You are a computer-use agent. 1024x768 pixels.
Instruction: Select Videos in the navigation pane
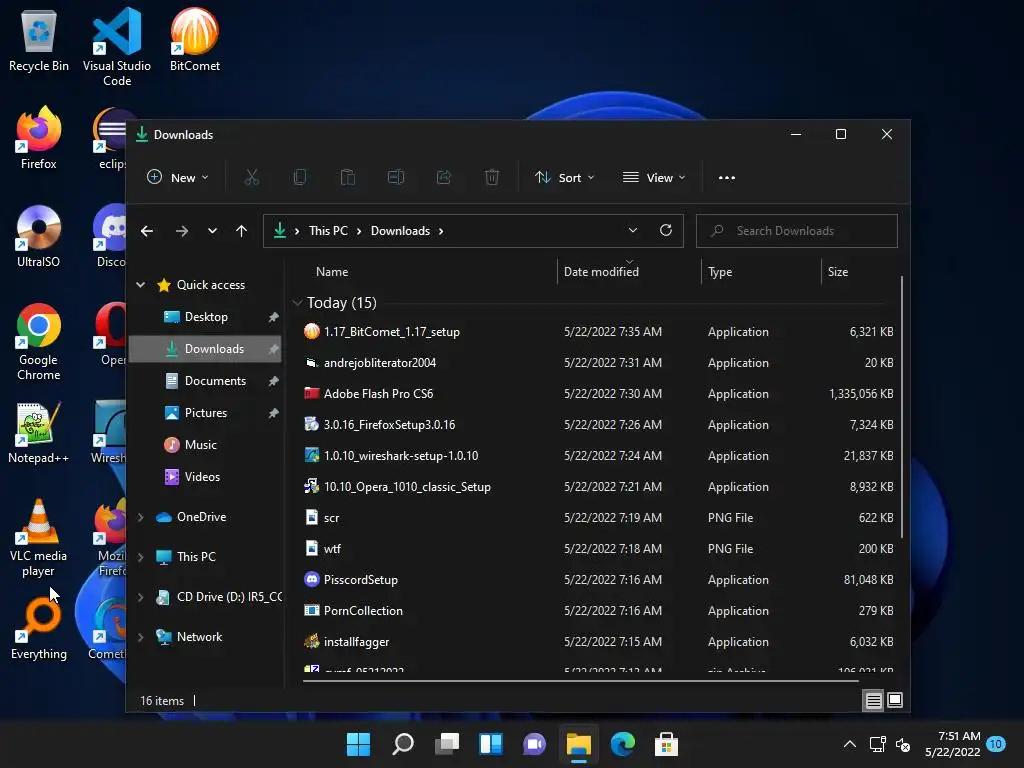pos(205,477)
